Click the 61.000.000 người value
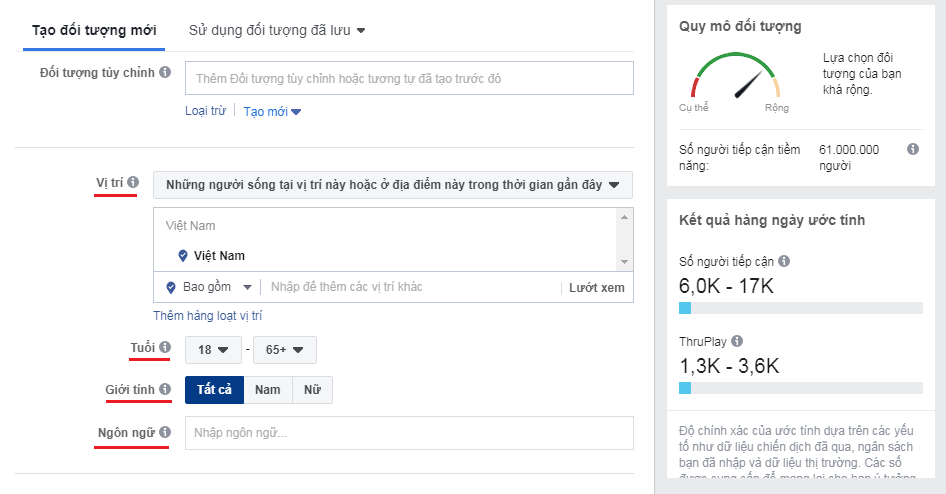Screen dimensions: 946x494 [849, 157]
